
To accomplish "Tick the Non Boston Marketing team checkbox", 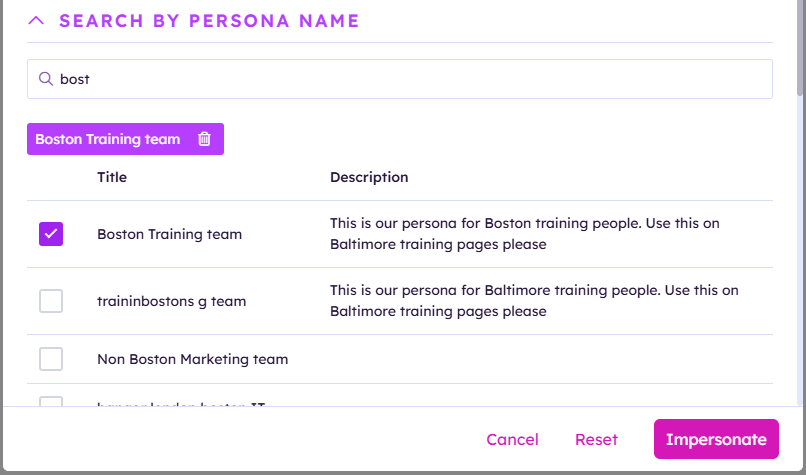I will coord(51,359).
